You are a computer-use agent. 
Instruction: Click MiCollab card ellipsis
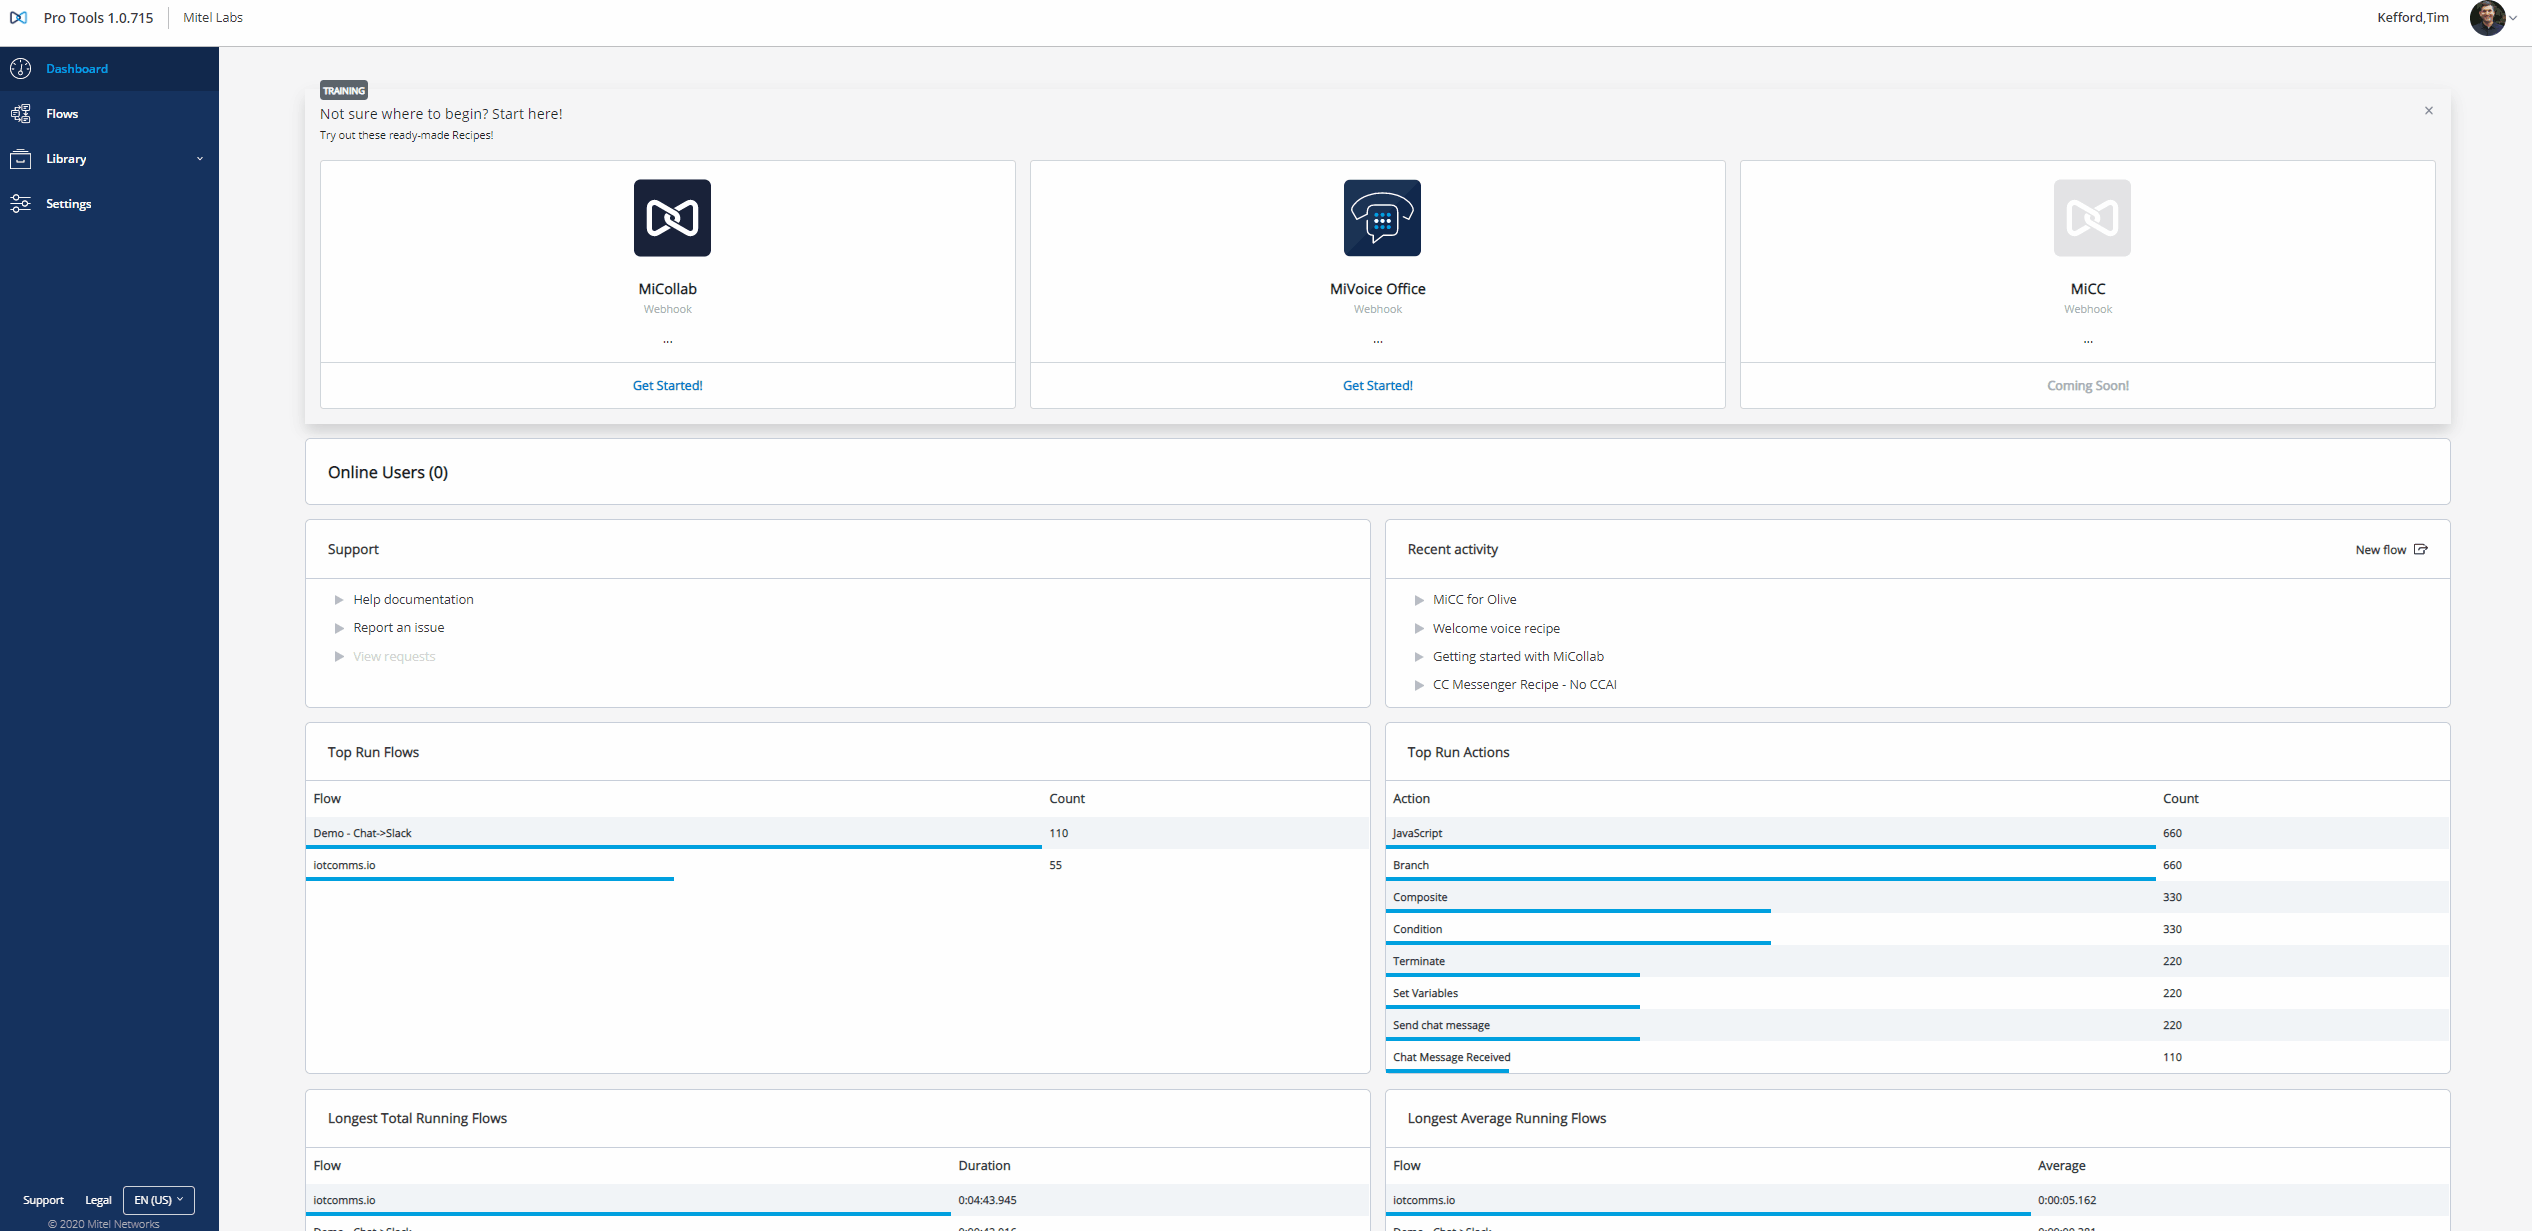[x=667, y=342]
